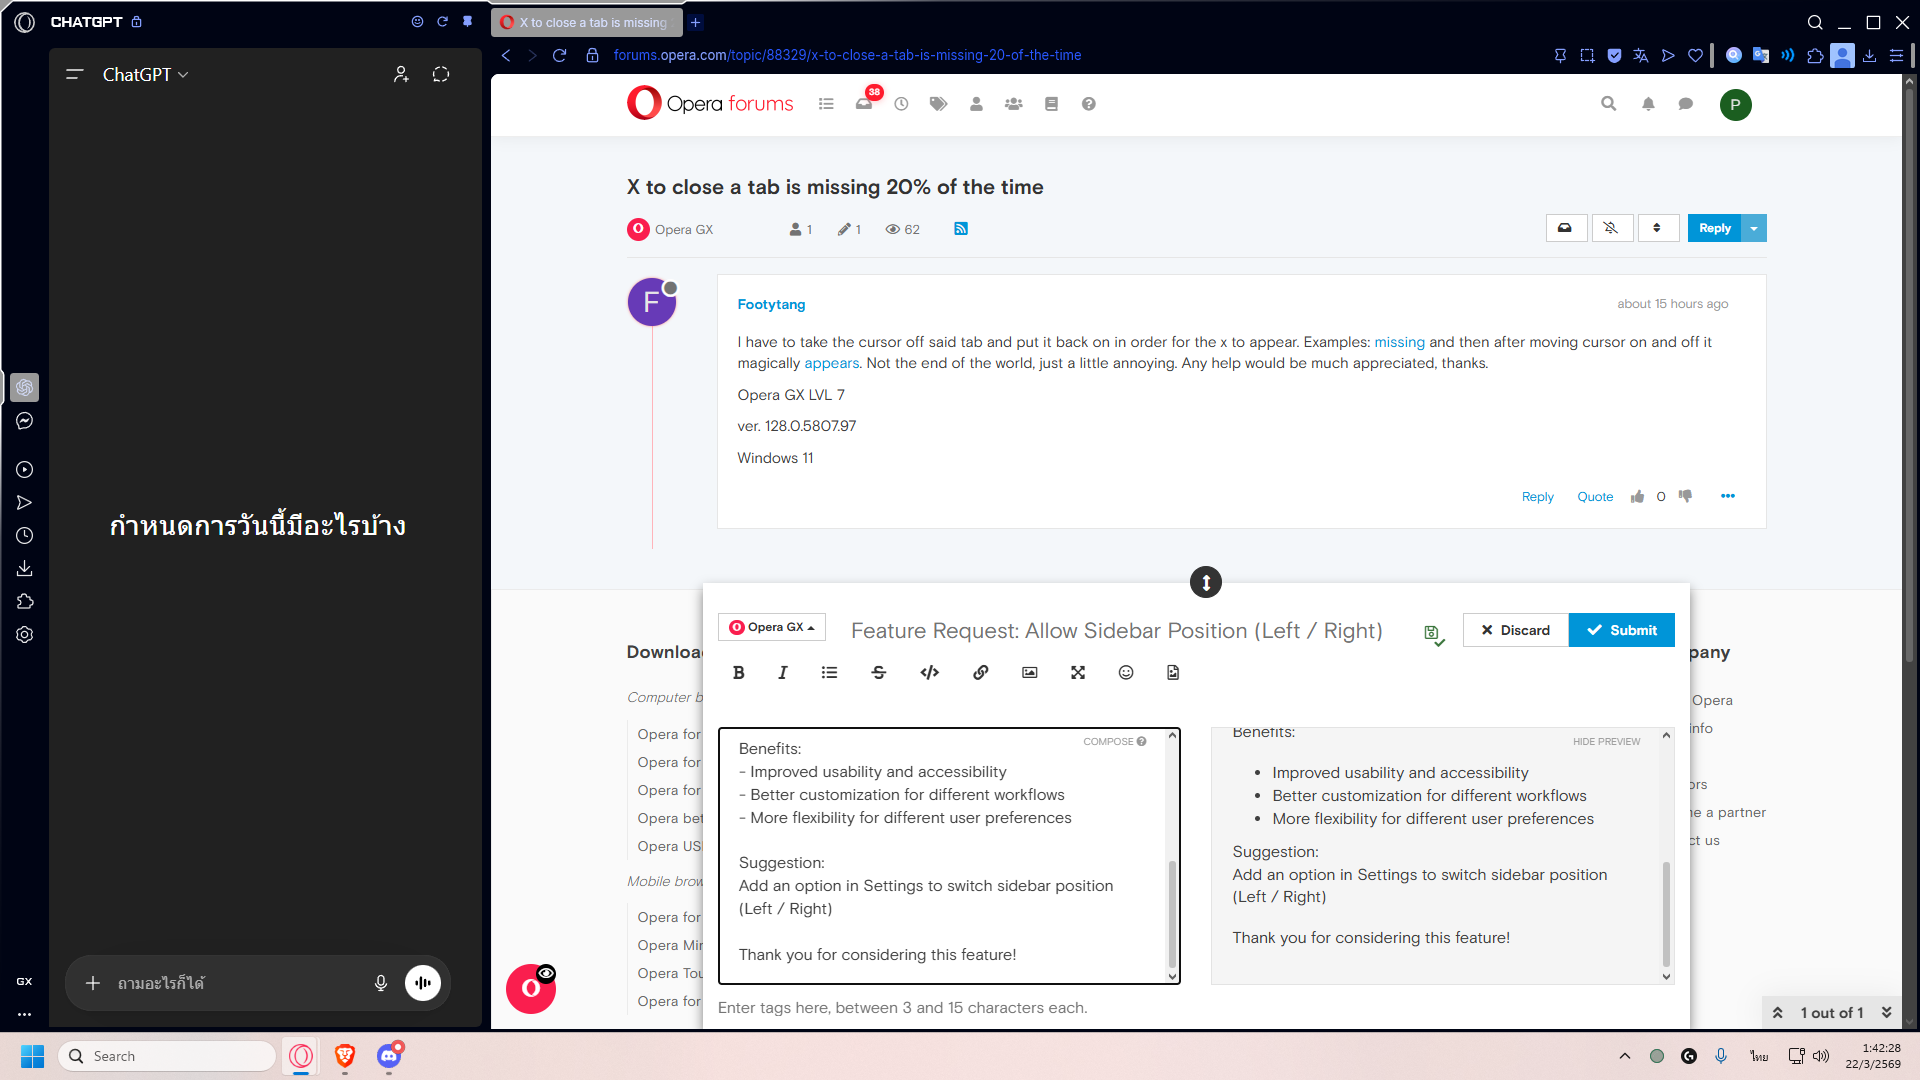Select the 'X to close a tab' browser tab
1920x1080 pixels.
click(585, 22)
